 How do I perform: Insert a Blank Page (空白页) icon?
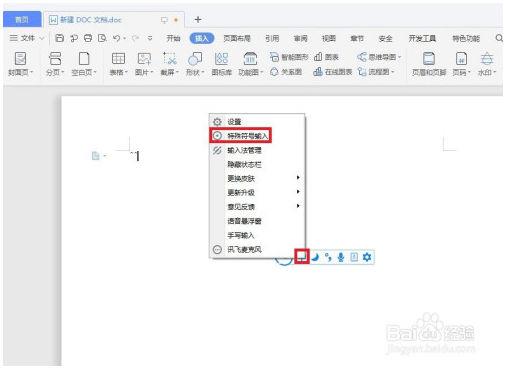point(84,59)
